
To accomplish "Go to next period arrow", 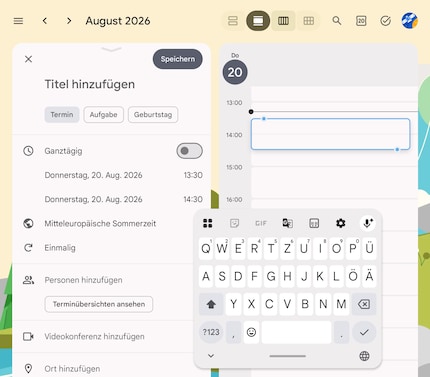I will (x=69, y=21).
